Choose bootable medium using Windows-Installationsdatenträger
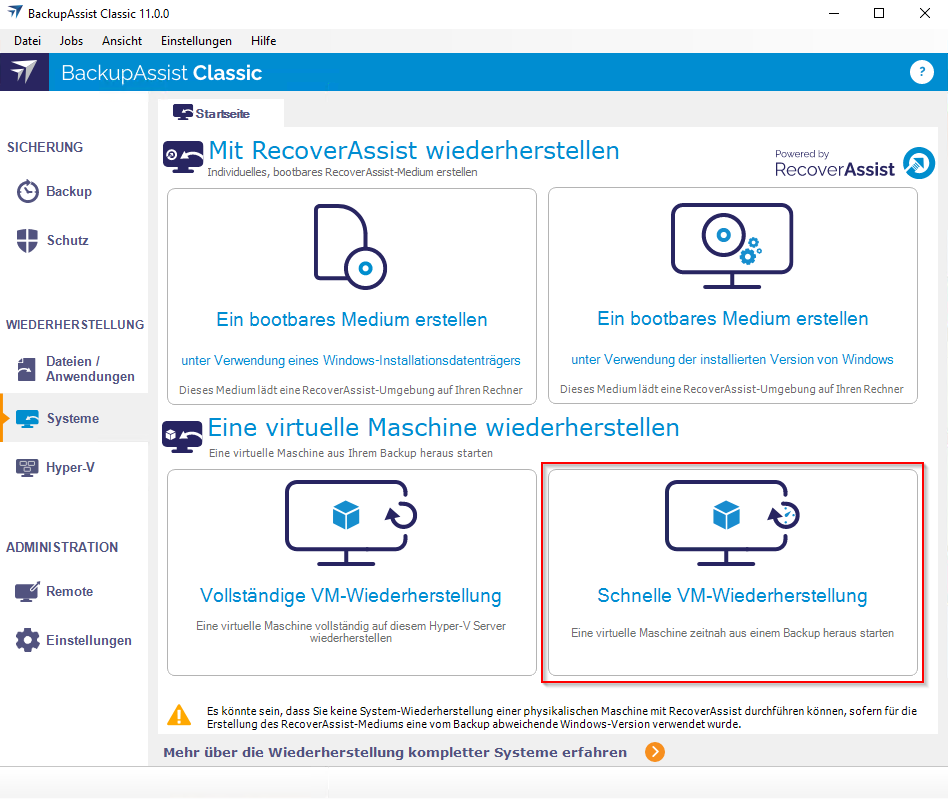The width and height of the screenshot is (948, 799). click(351, 296)
